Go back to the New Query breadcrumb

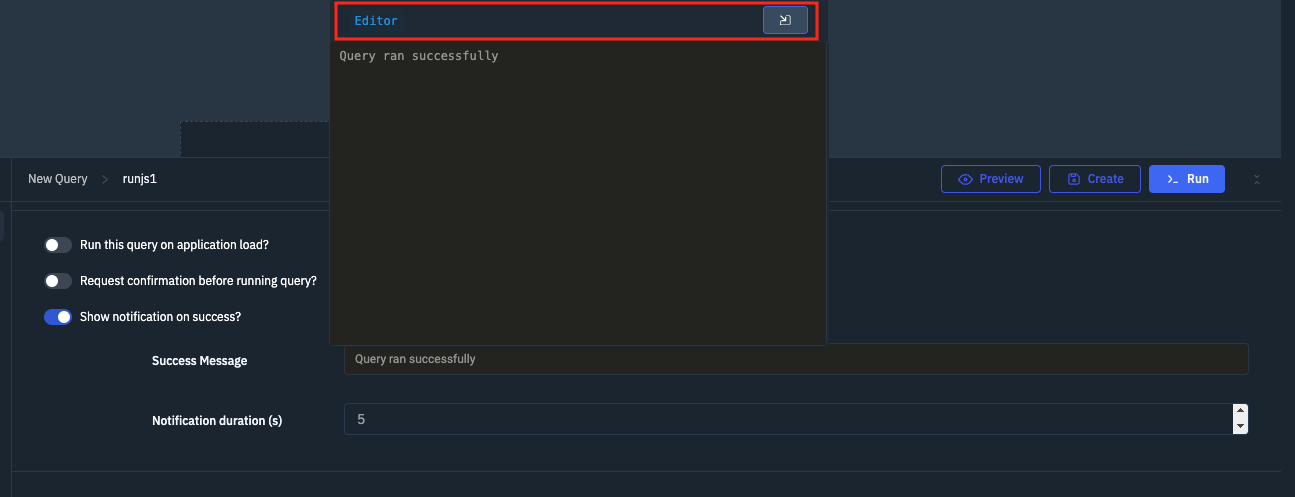pos(58,179)
